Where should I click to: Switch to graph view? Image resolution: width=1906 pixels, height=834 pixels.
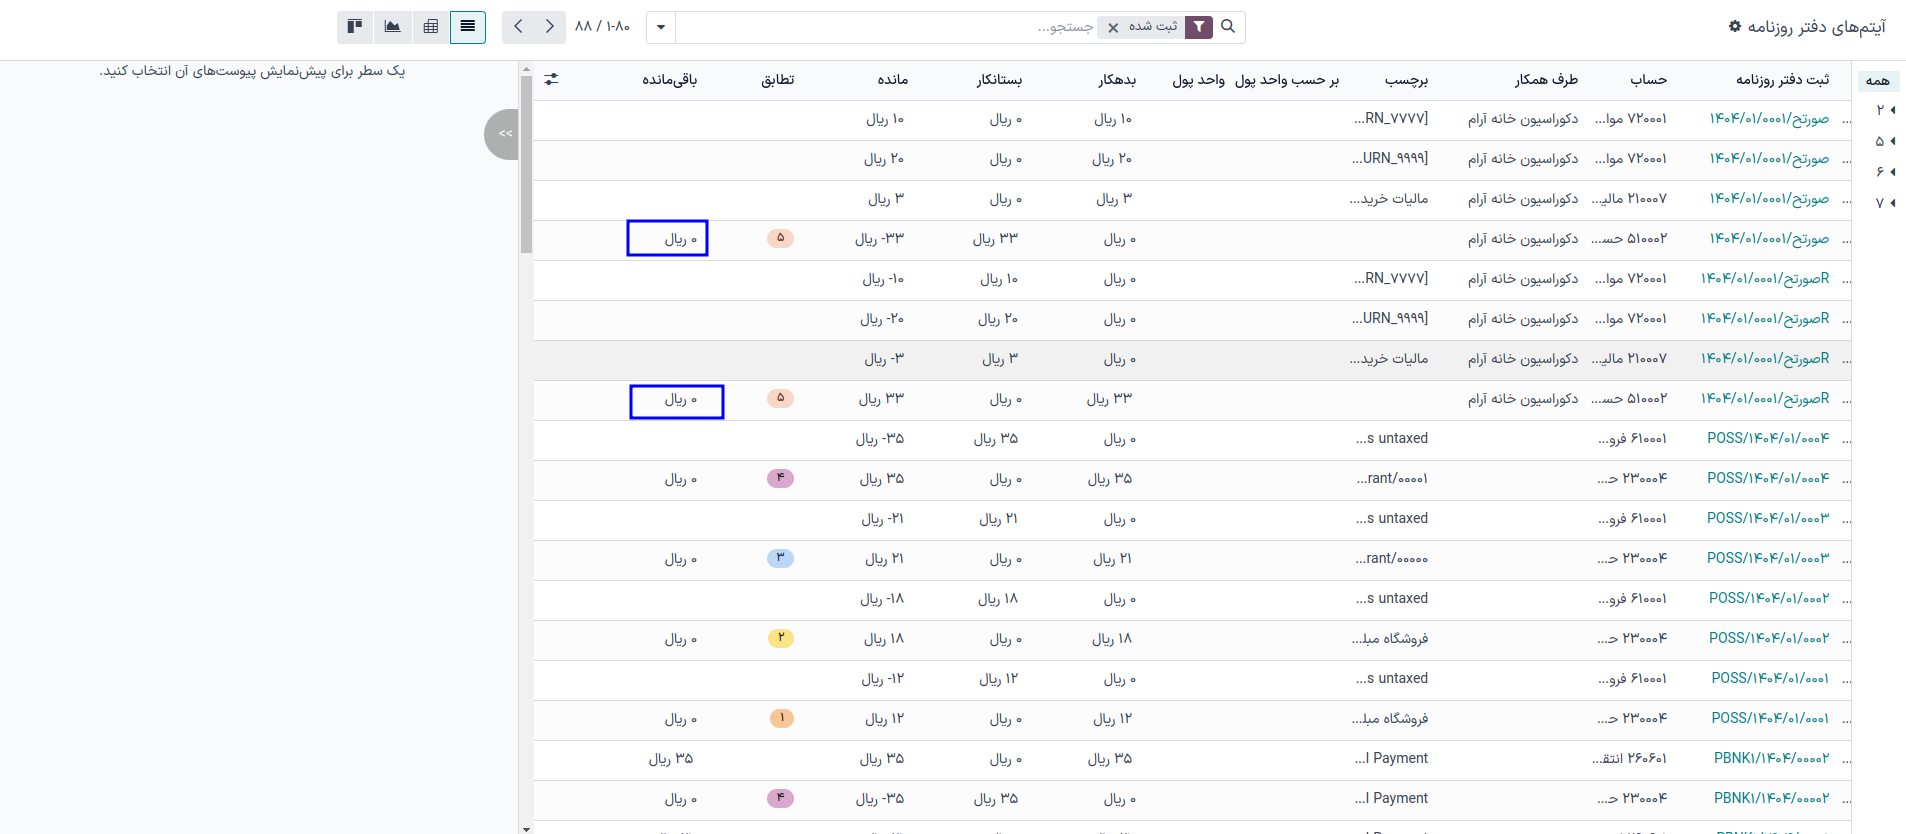coord(392,27)
